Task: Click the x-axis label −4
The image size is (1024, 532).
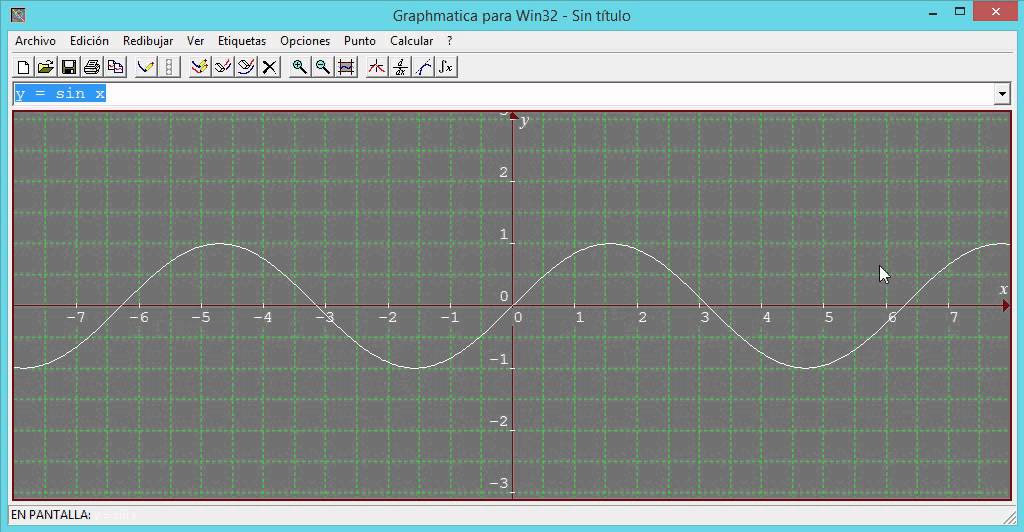Action: [x=263, y=317]
